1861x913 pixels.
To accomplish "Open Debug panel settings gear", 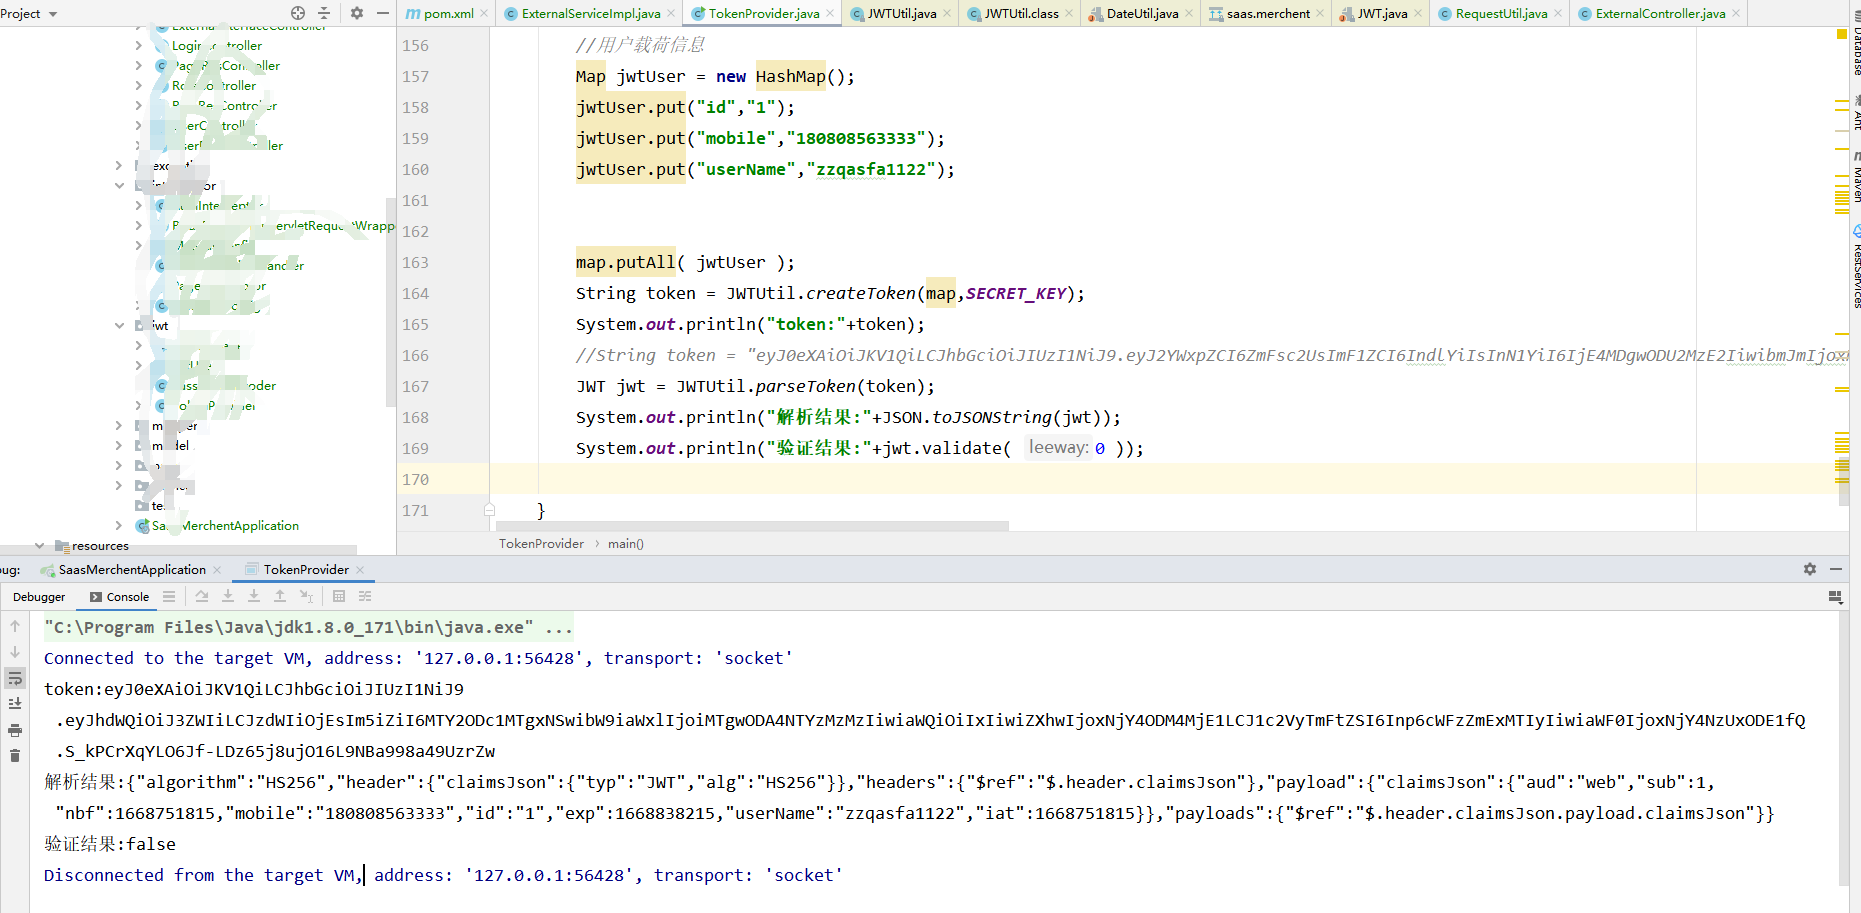I will 1810,569.
